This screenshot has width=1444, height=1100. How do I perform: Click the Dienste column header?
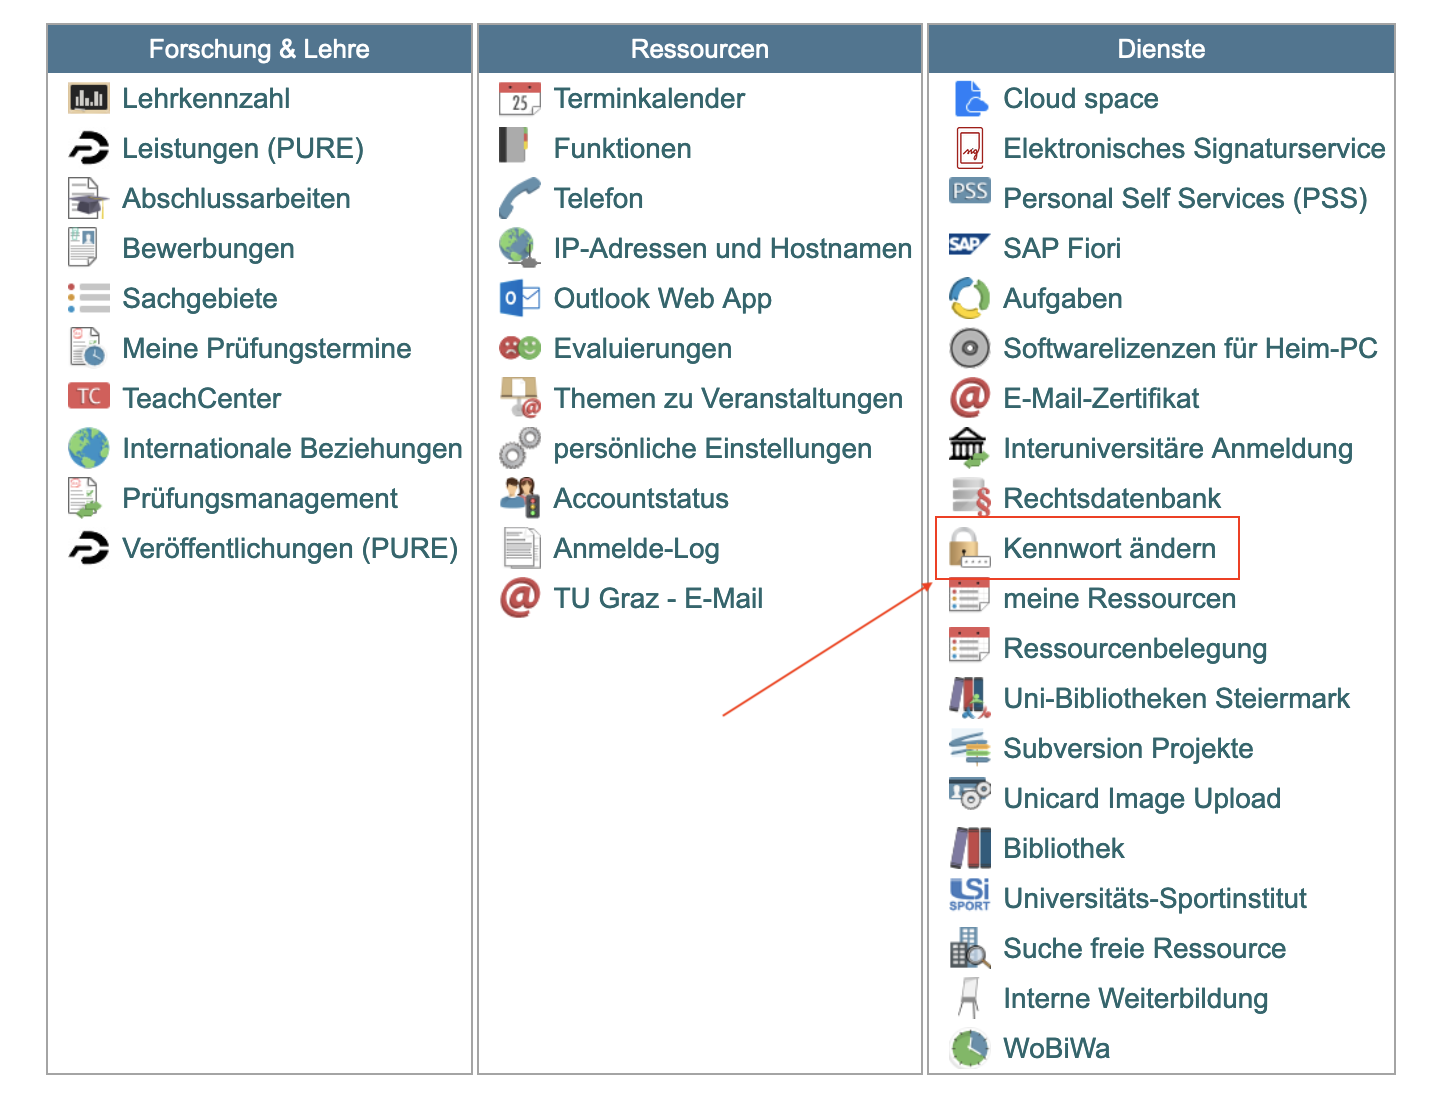[x=1161, y=49]
